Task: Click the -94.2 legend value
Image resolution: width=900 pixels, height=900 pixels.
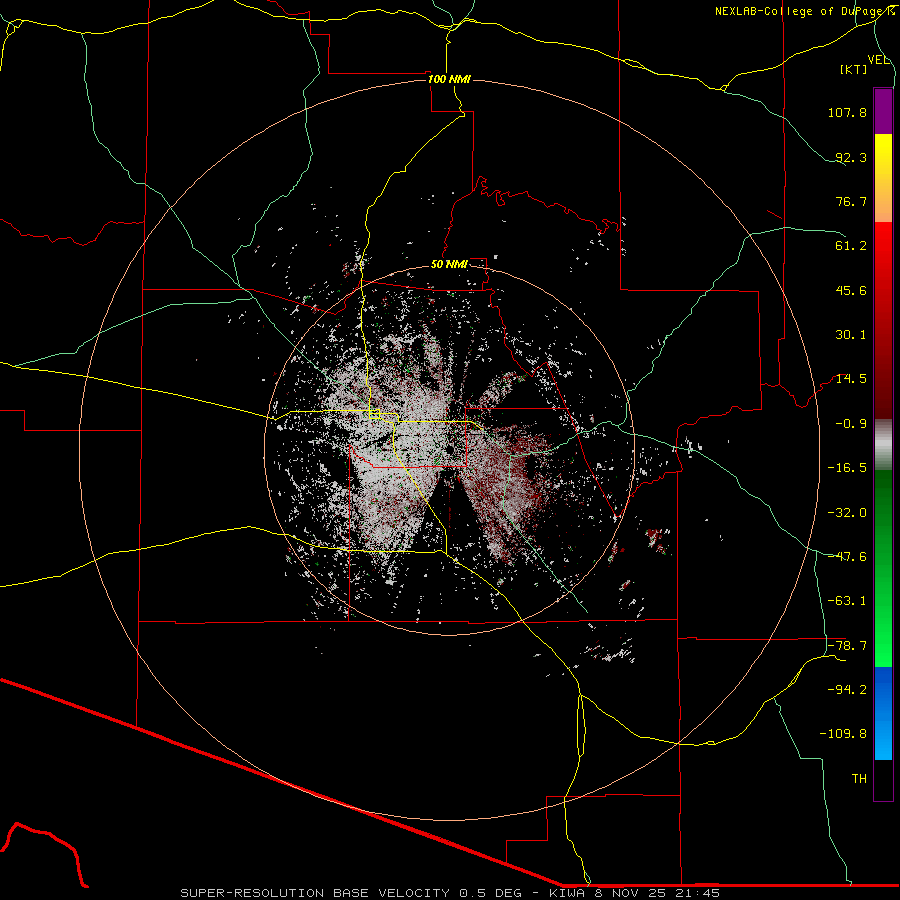Action: tap(847, 690)
